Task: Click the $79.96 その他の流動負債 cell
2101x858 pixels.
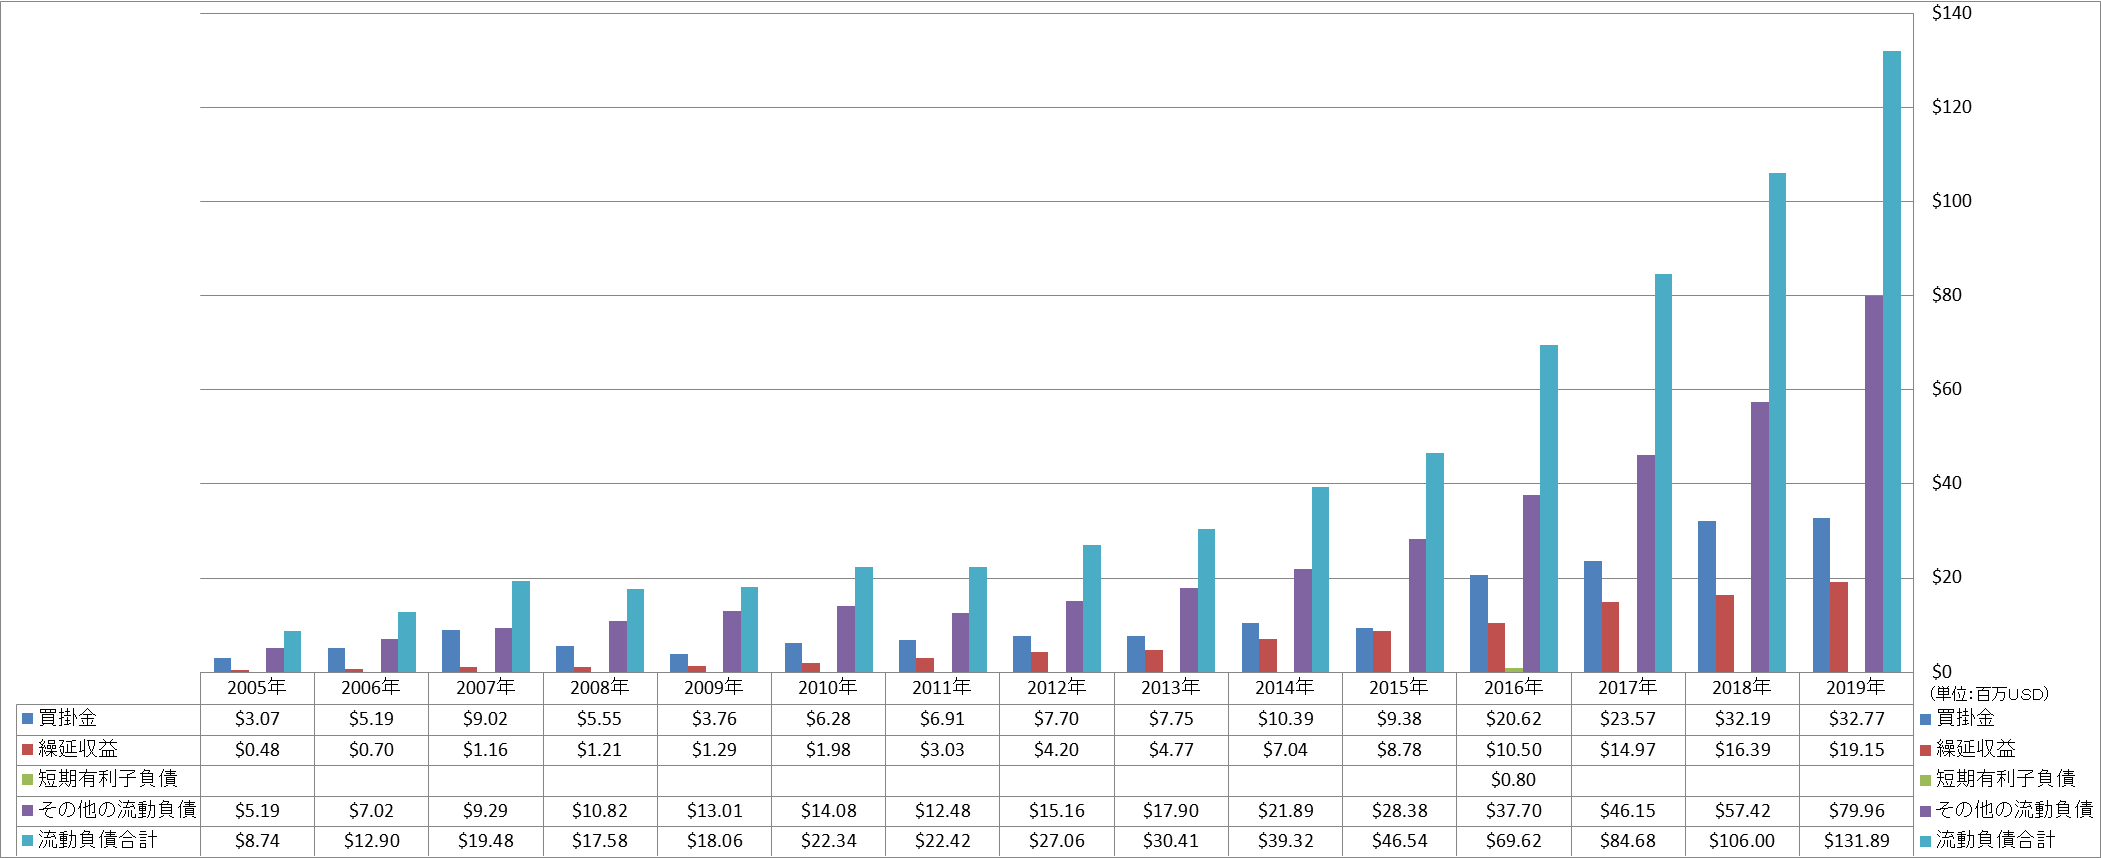Action: [1856, 811]
